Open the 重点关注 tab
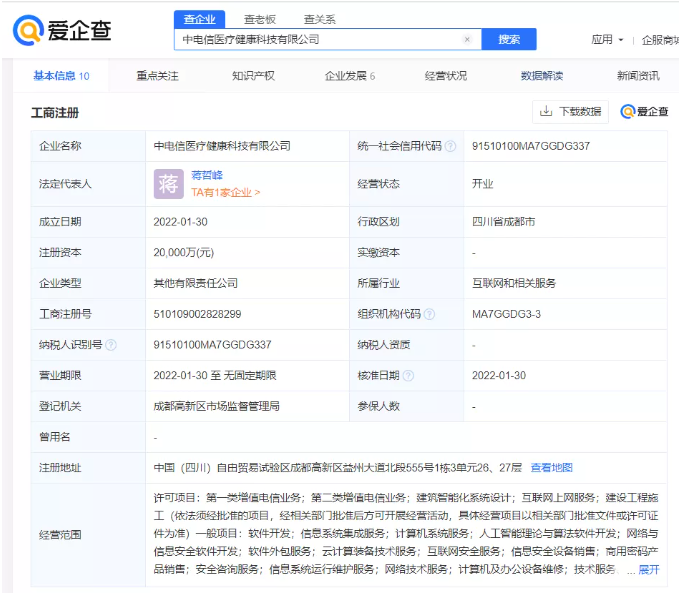Image resolution: width=682 pixels, height=593 pixels. pyautogui.click(x=157, y=76)
